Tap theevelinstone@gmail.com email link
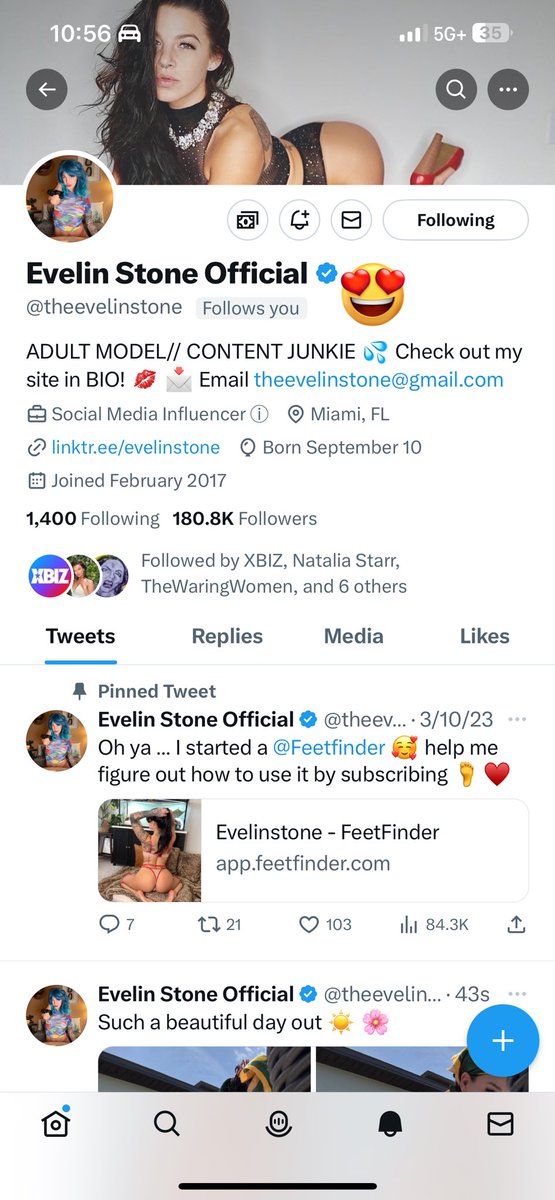The width and height of the screenshot is (555, 1200). coord(379,380)
